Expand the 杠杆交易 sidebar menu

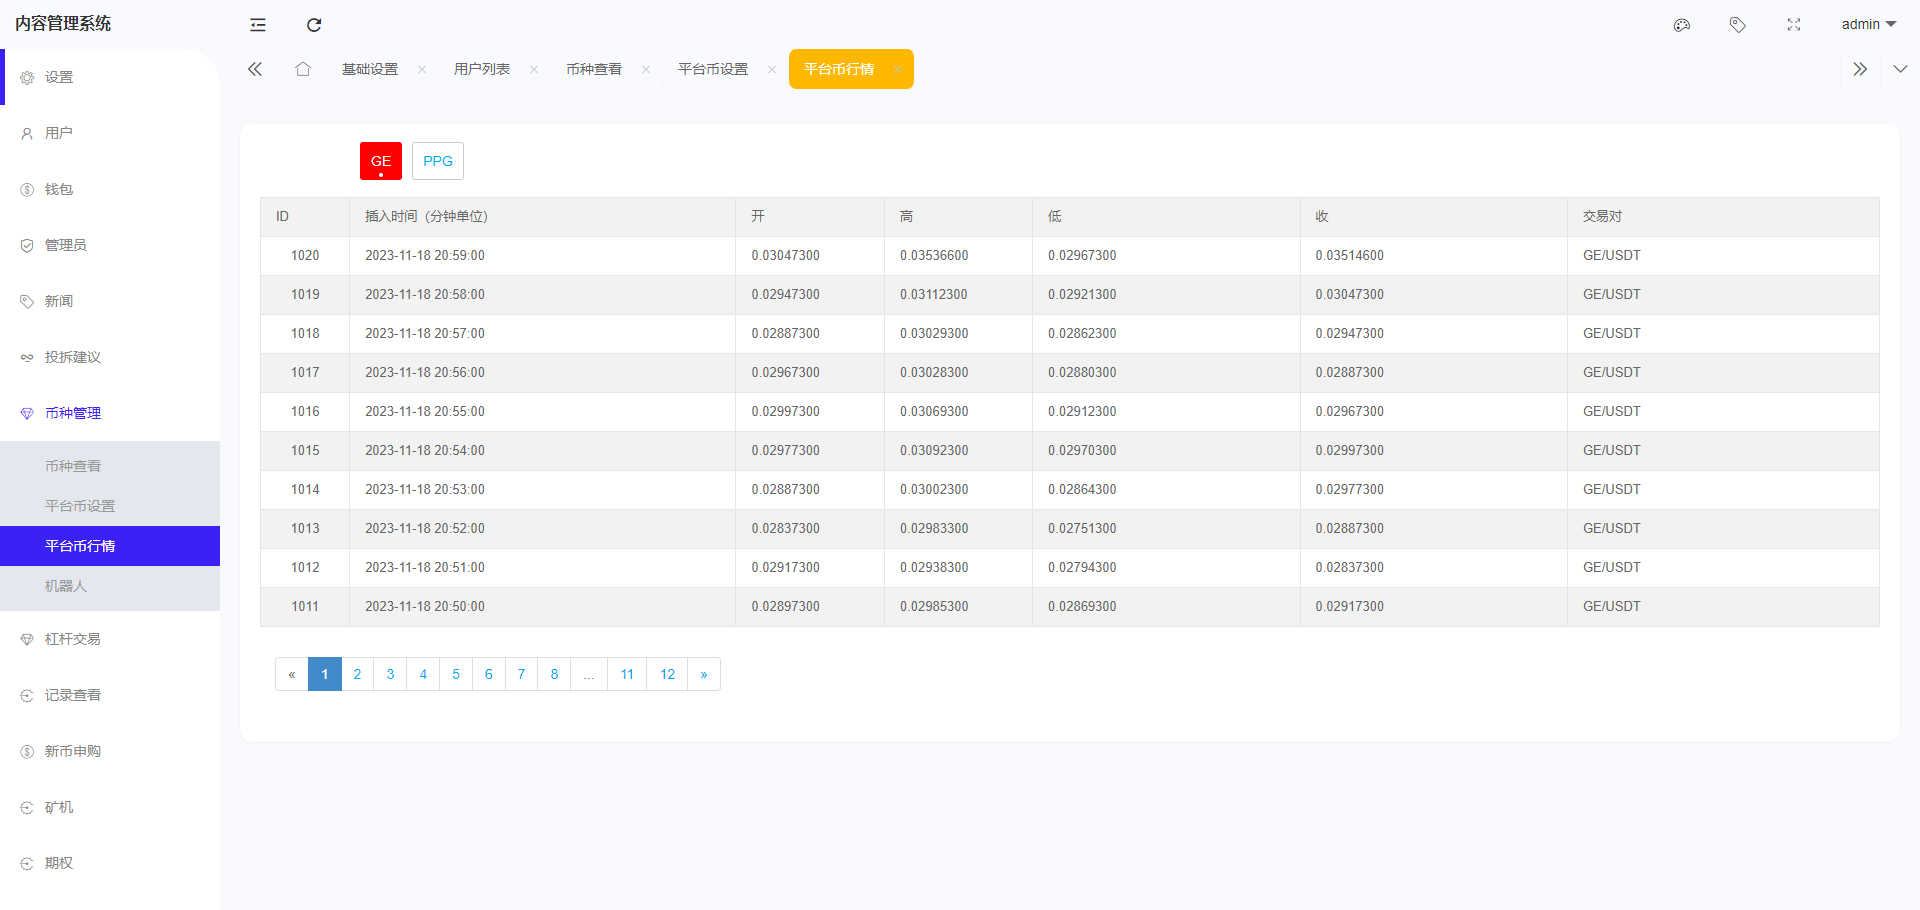tap(73, 639)
